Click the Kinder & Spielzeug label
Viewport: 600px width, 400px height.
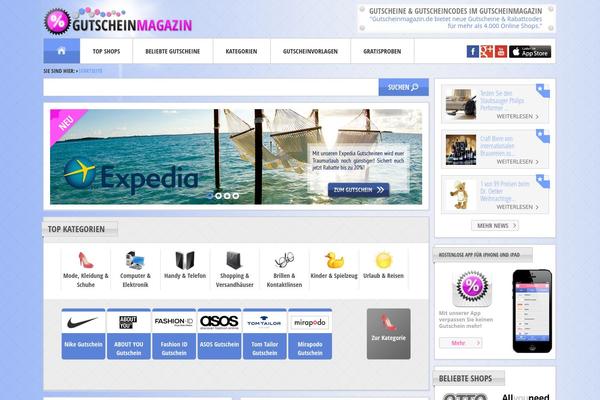point(334,276)
